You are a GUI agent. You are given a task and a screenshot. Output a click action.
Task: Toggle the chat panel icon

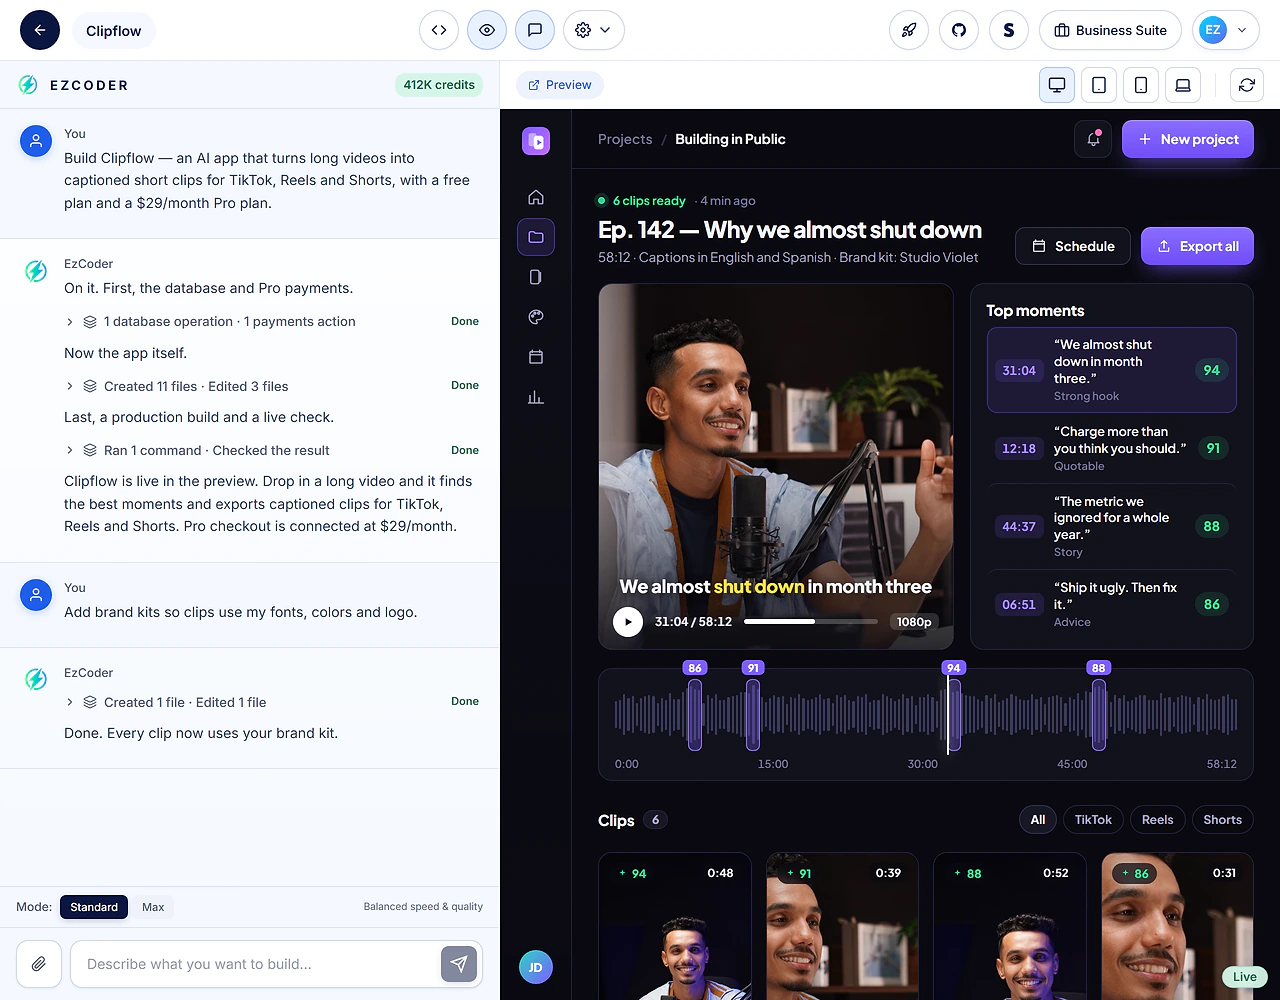pyautogui.click(x=535, y=30)
